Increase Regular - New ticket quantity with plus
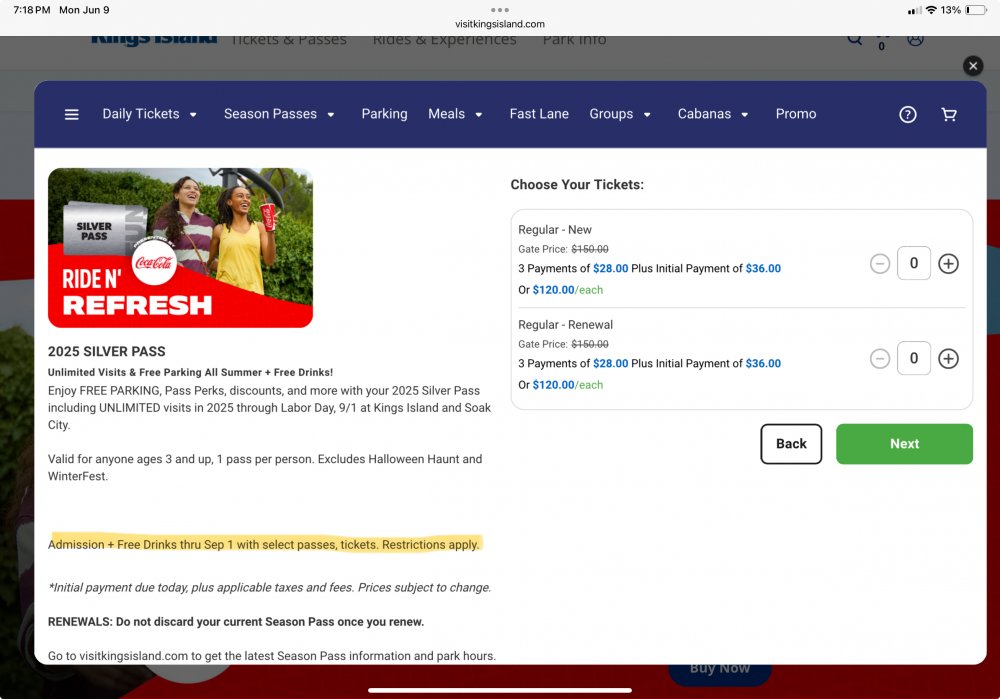The width and height of the screenshot is (1000, 699). click(948, 263)
